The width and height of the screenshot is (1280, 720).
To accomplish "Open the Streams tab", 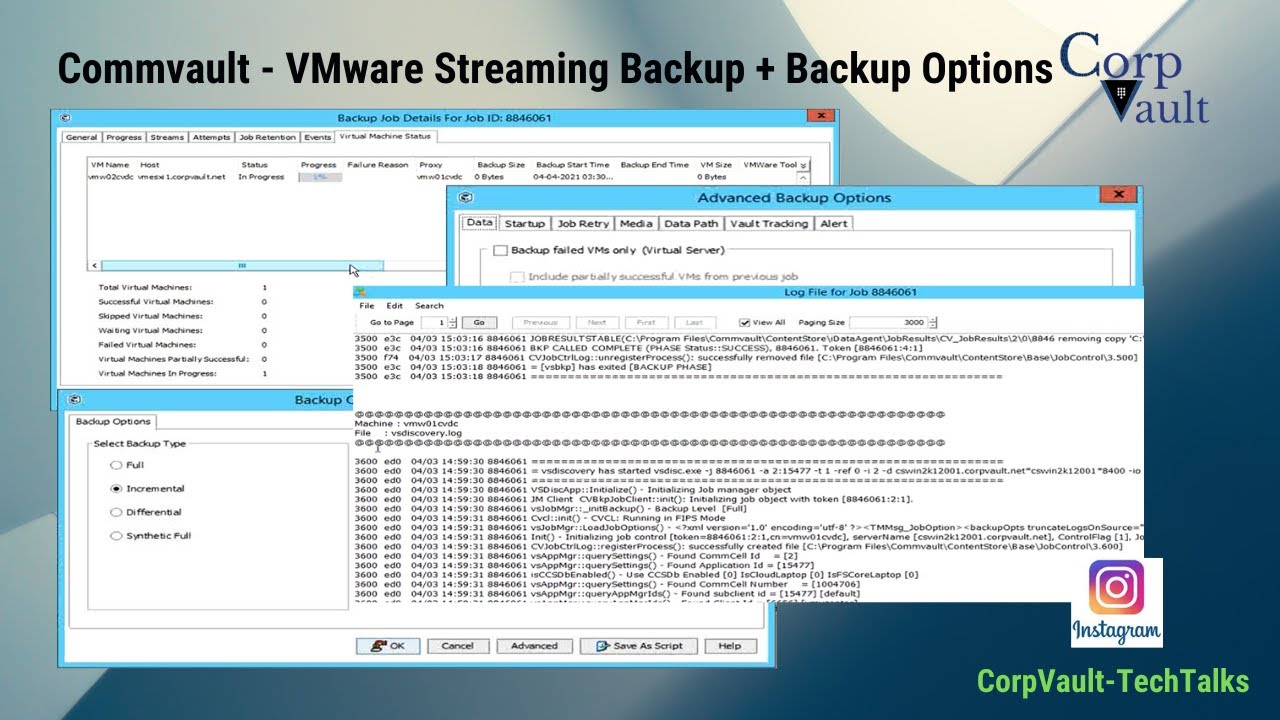I will 167,137.
